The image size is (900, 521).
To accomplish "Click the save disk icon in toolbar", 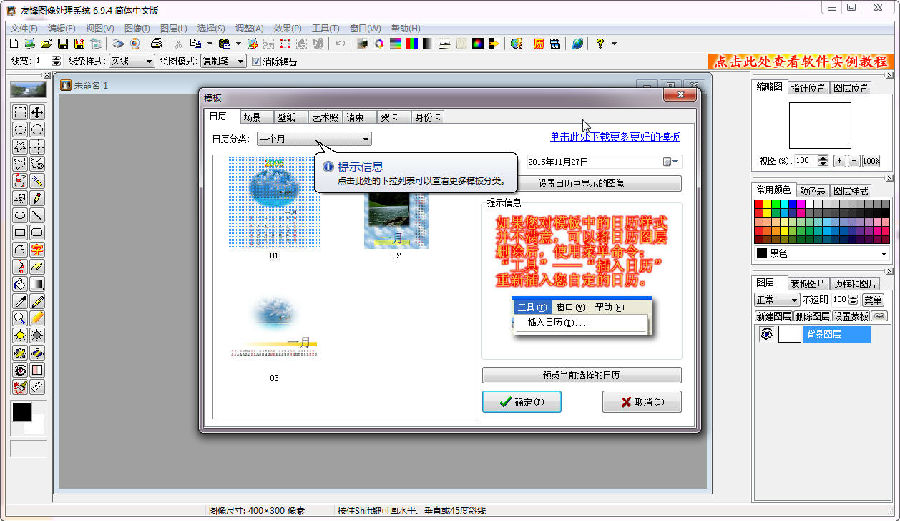I will pos(63,44).
